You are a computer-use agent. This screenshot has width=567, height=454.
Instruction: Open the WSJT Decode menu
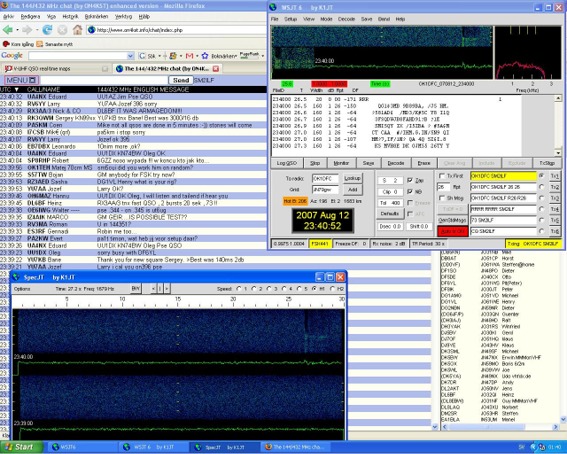(x=346, y=19)
